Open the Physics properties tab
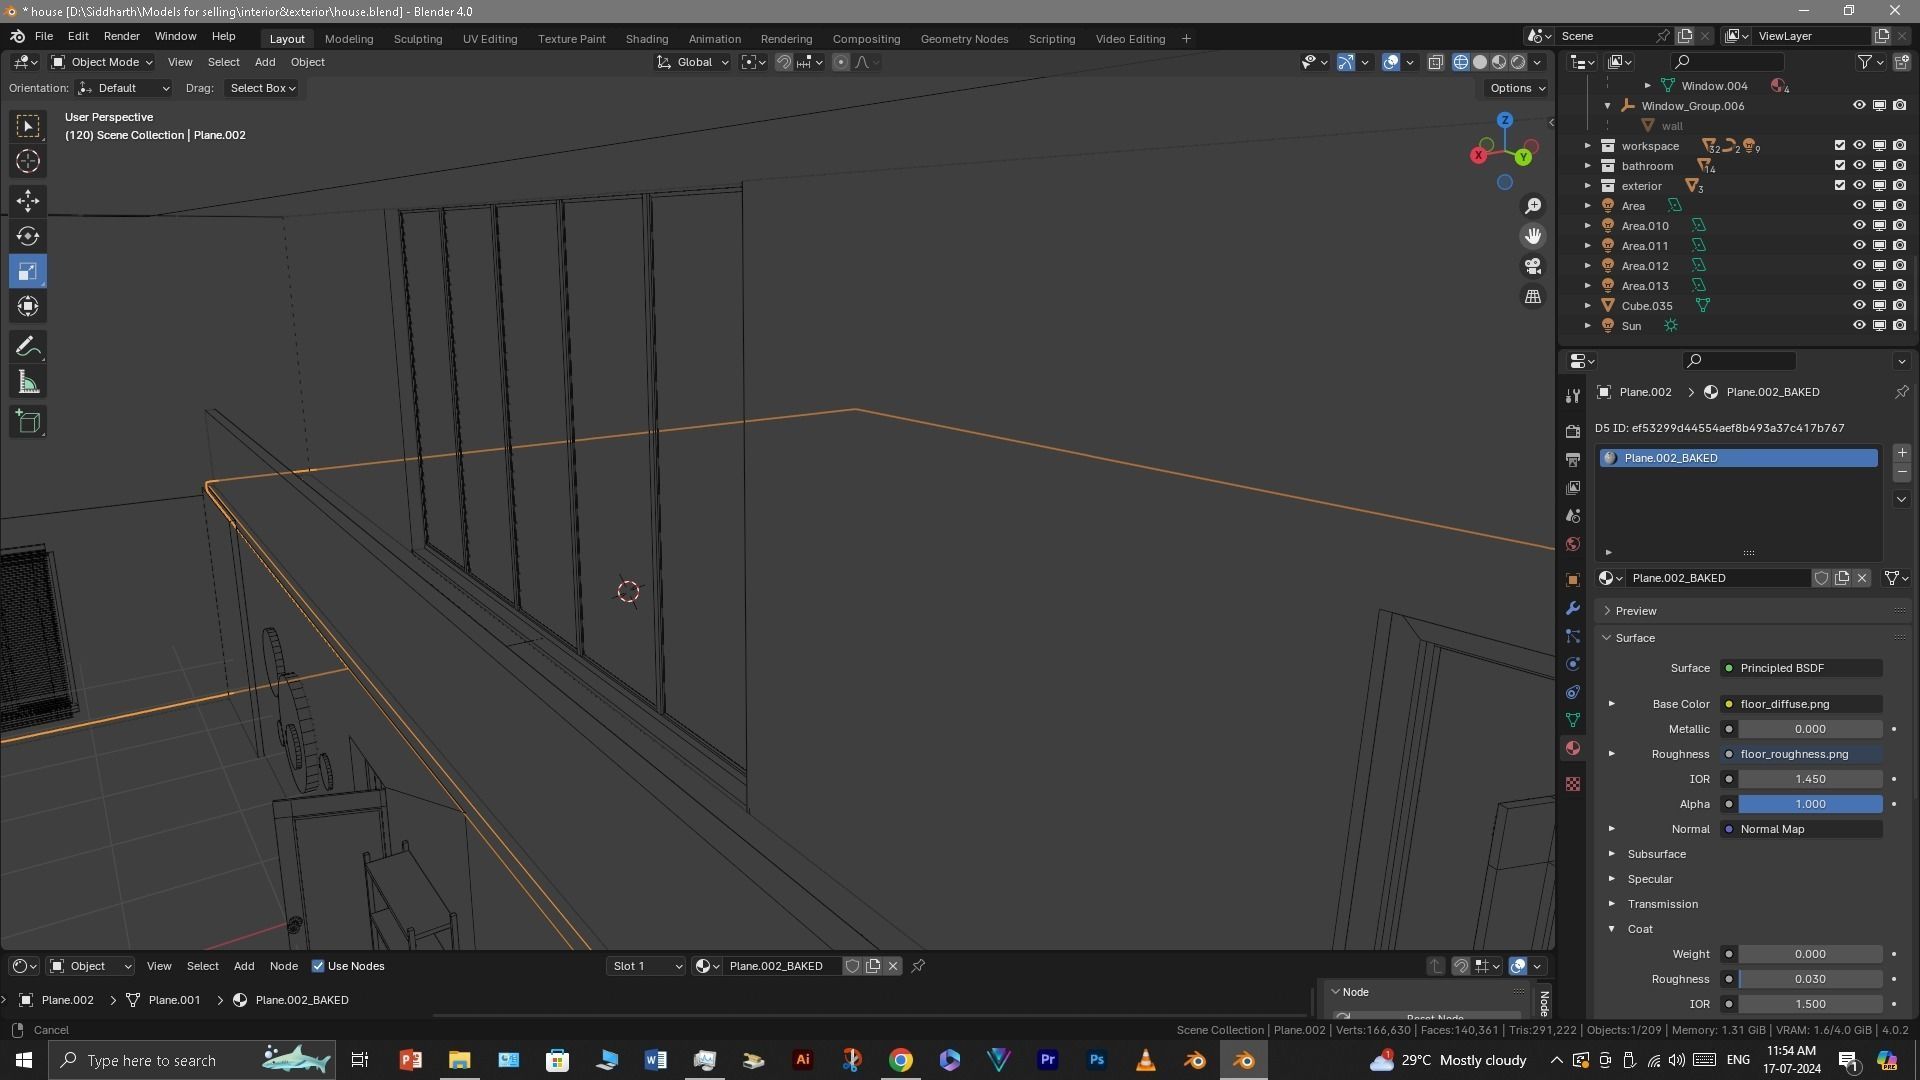This screenshot has width=1920, height=1080. (x=1573, y=664)
